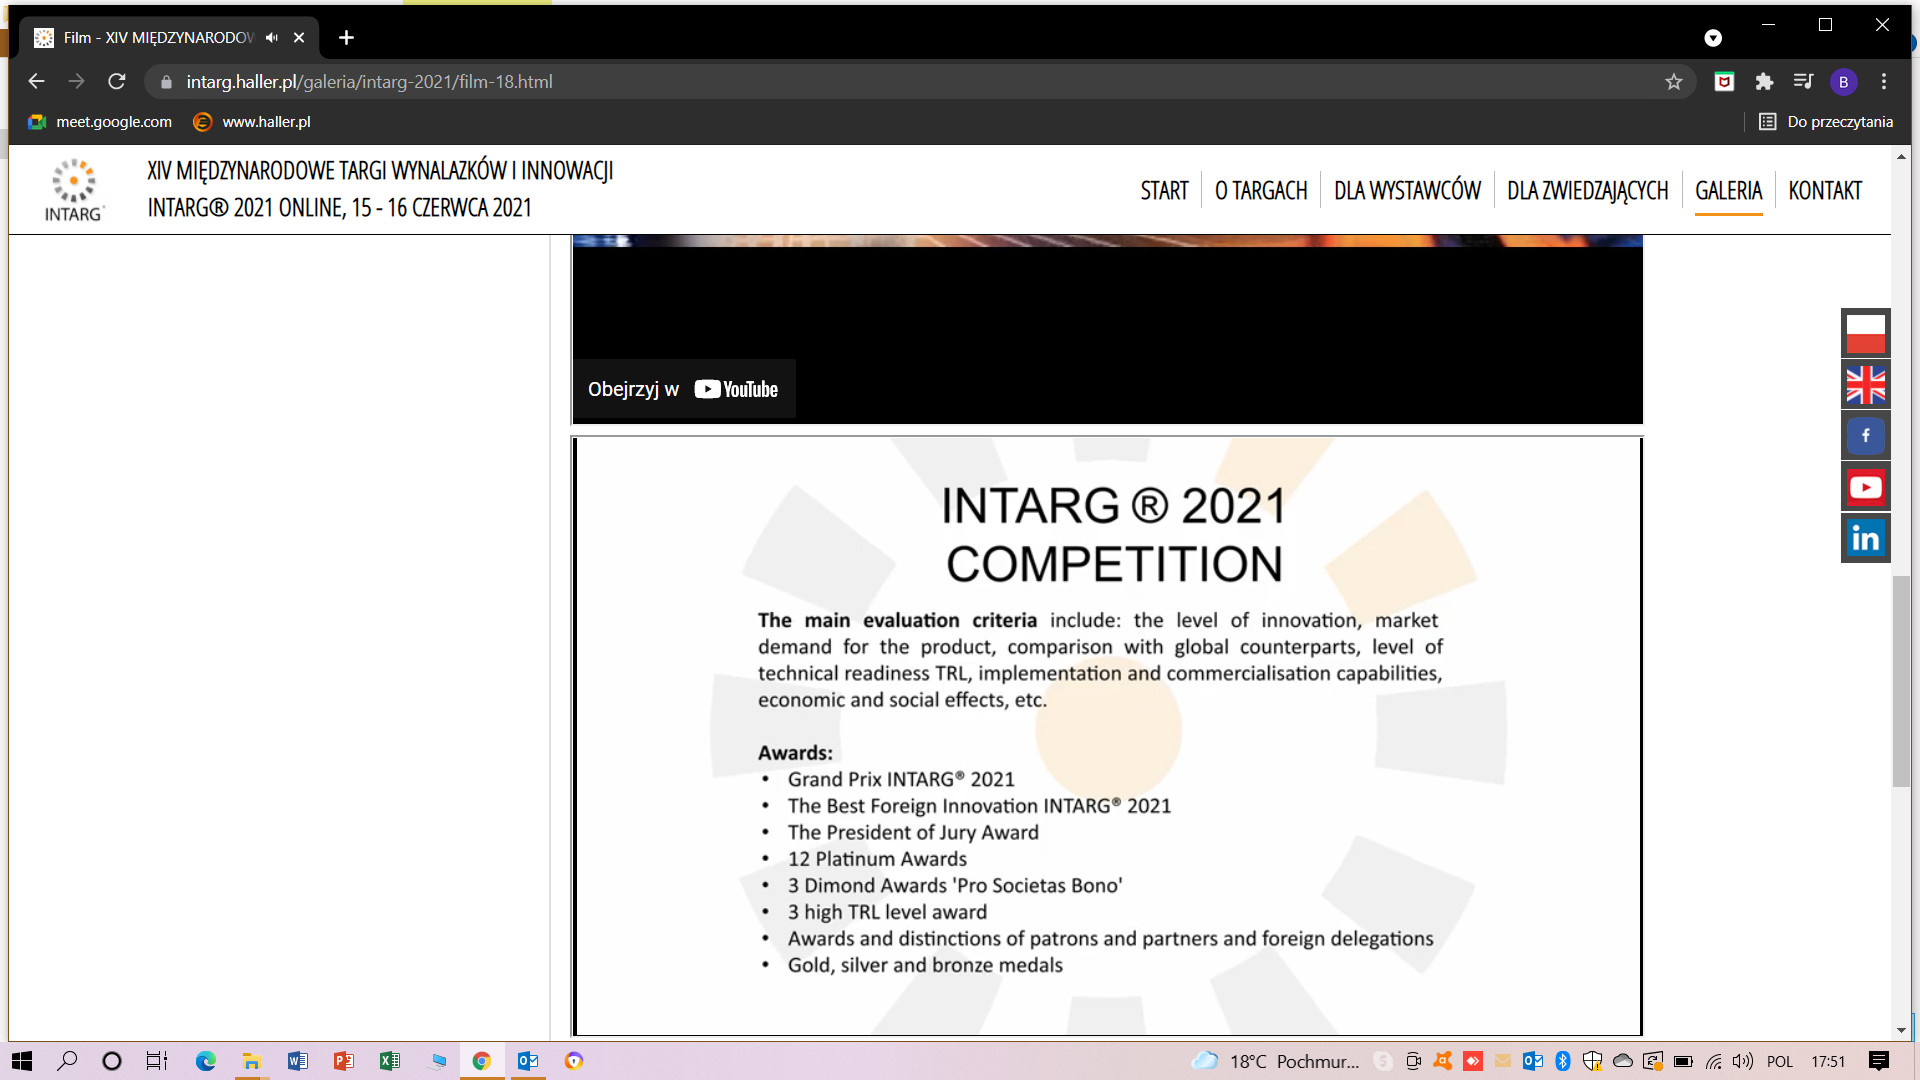Close the Film tab
This screenshot has height=1080, width=1920.
pyautogui.click(x=299, y=37)
